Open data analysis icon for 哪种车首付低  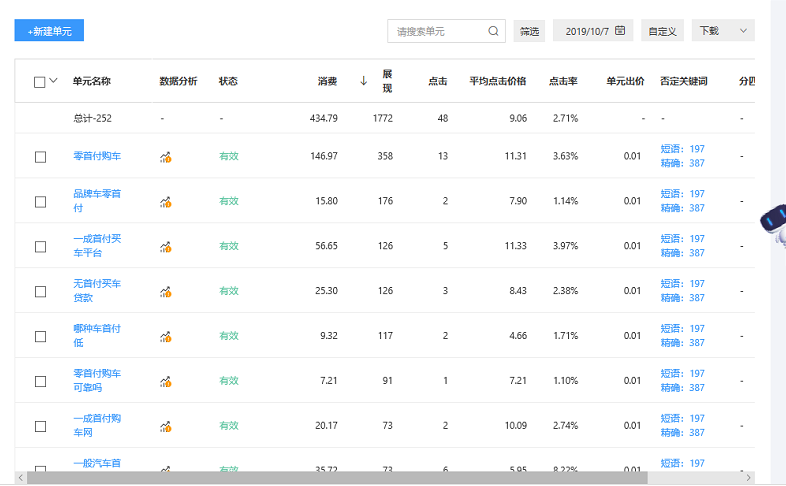coord(166,337)
